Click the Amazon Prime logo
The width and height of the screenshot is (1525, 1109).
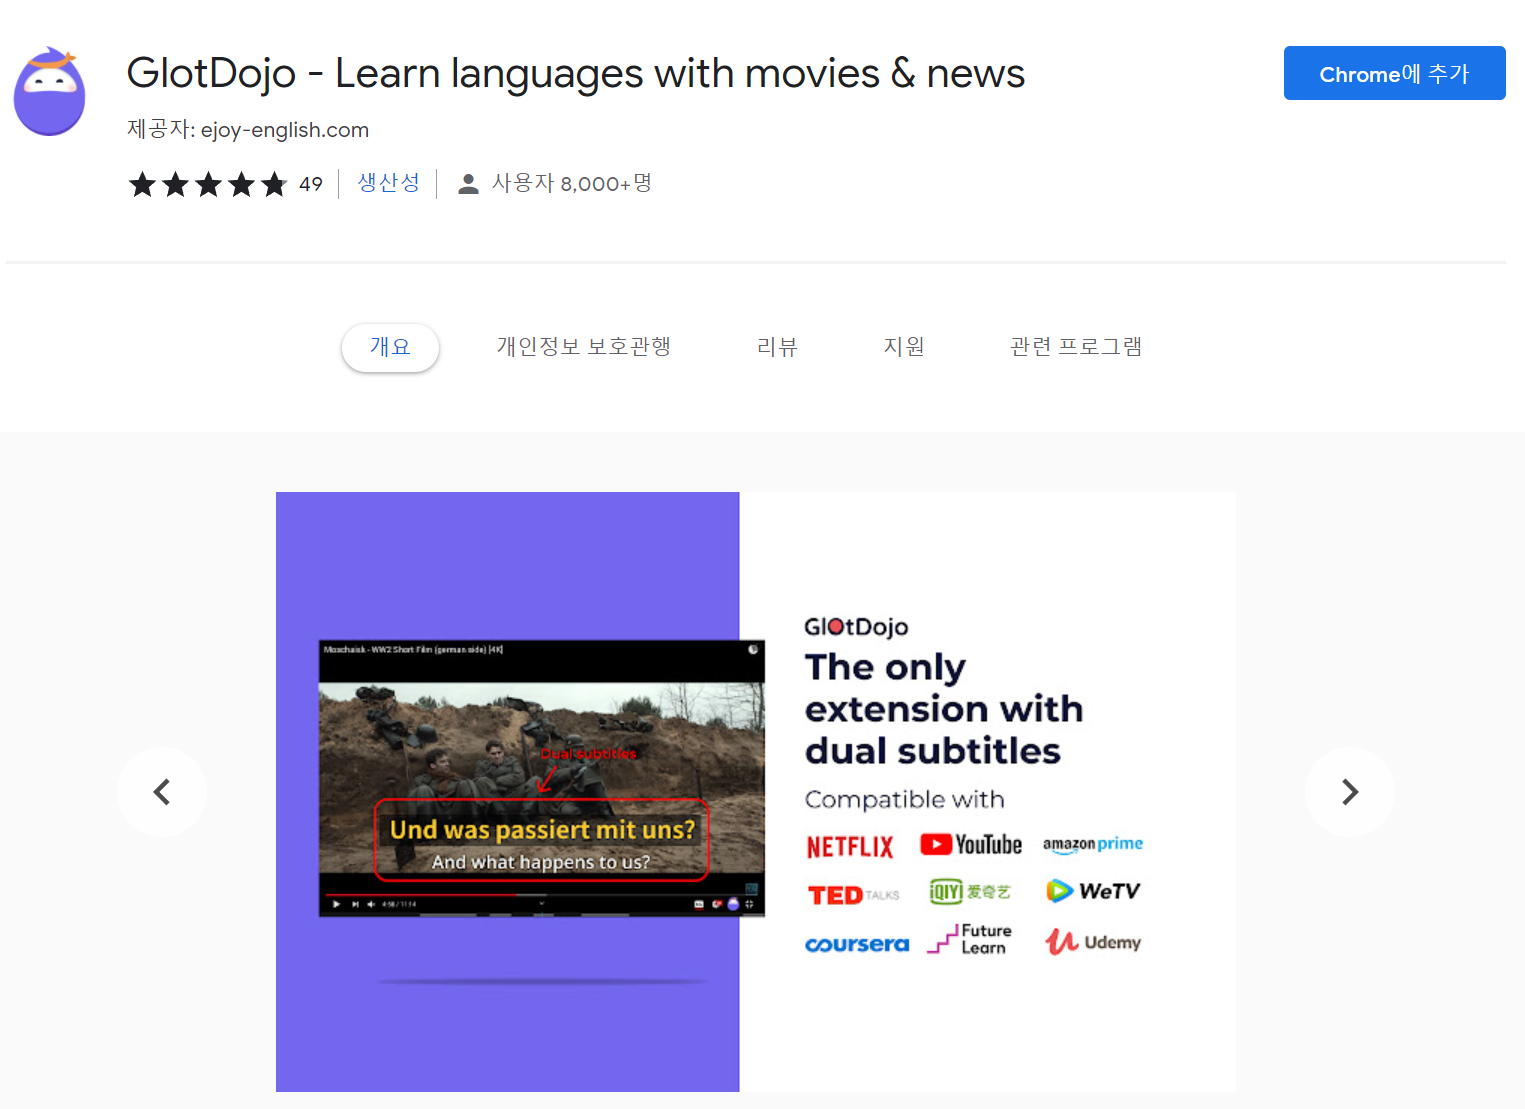[1093, 844]
